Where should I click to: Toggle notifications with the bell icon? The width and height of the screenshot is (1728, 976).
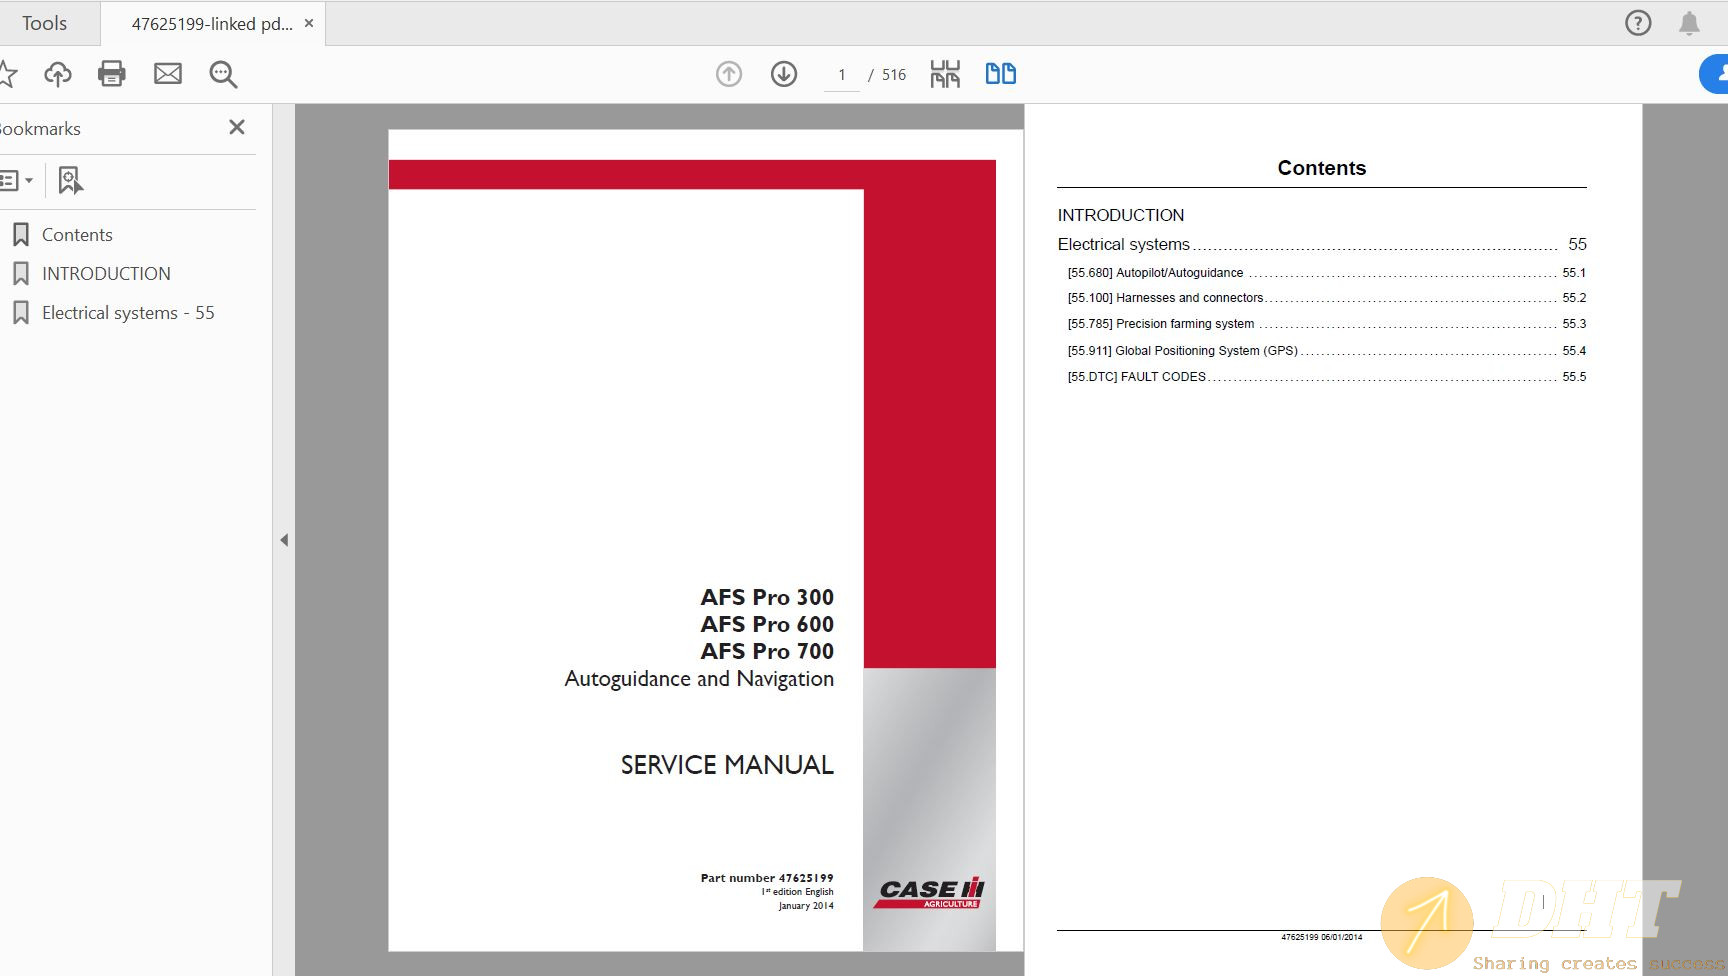click(x=1692, y=22)
